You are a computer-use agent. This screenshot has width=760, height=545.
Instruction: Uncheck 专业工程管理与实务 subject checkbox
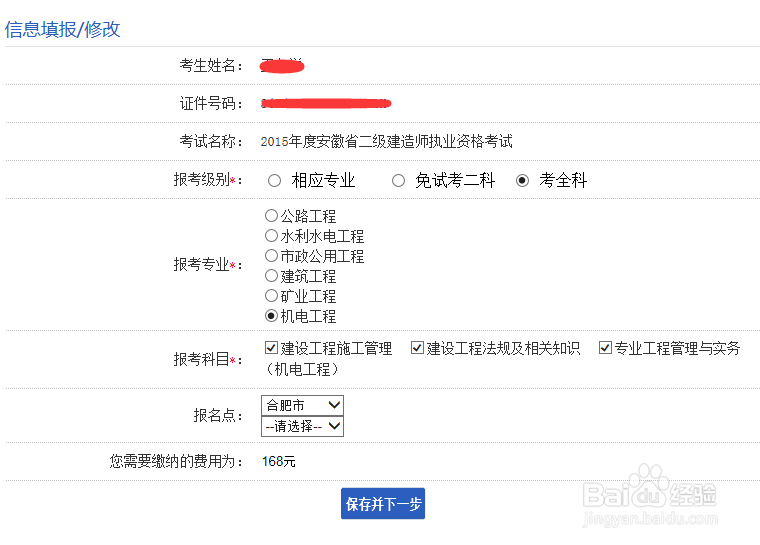click(x=605, y=348)
